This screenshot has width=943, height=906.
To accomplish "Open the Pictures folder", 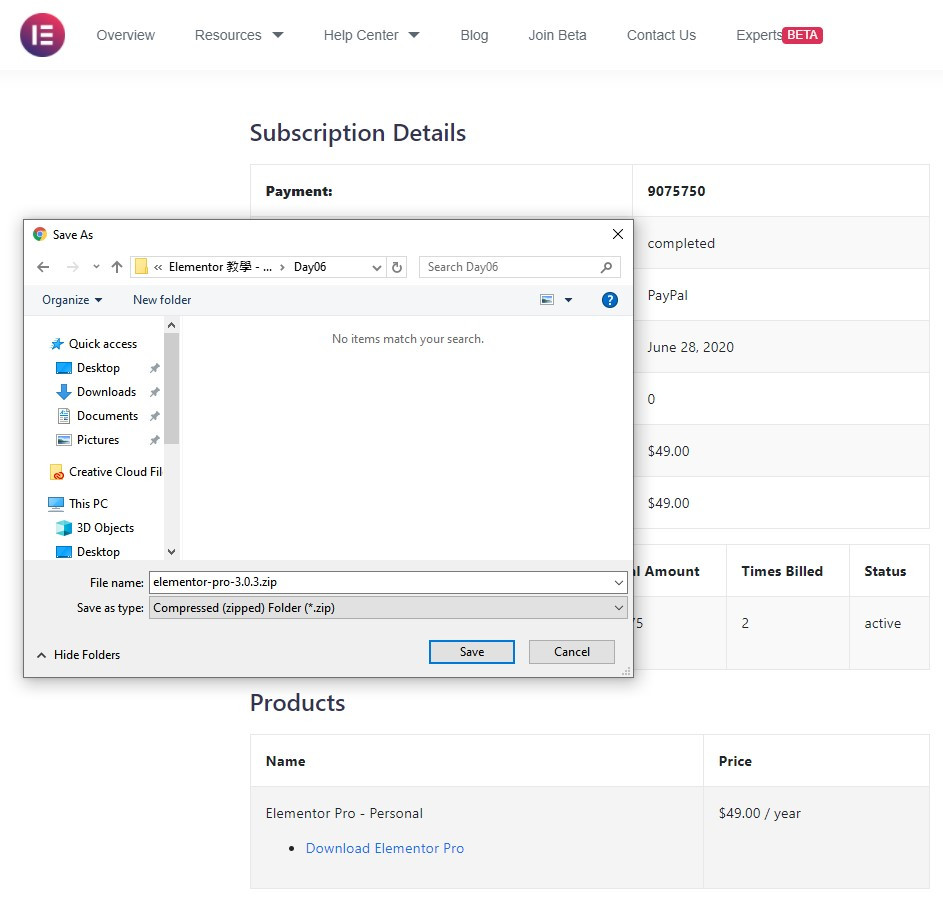I will coord(97,440).
